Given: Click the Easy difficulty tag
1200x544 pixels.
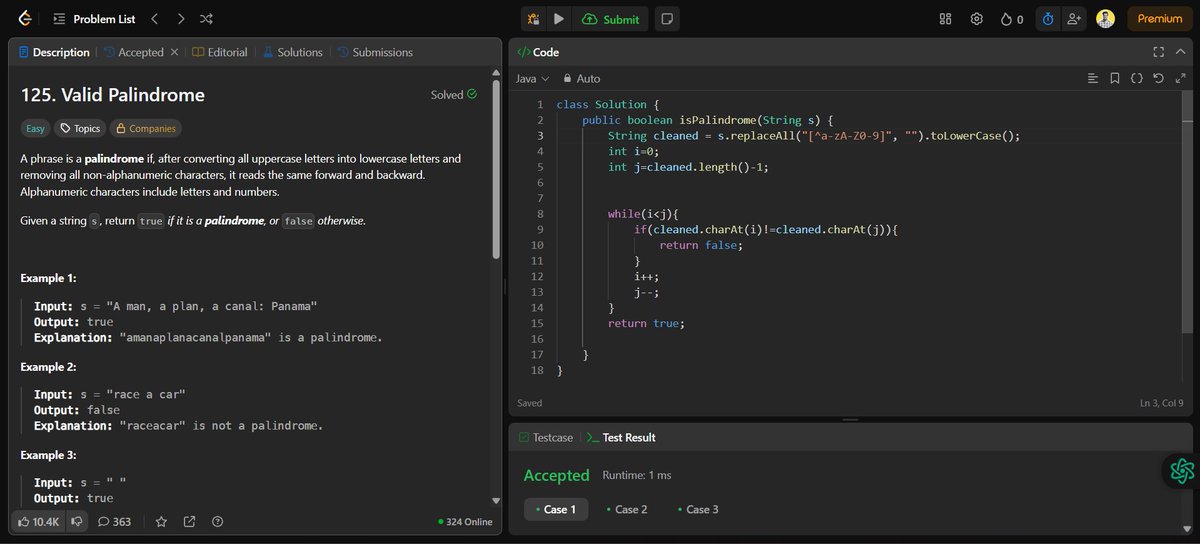Looking at the screenshot, I should (35, 128).
